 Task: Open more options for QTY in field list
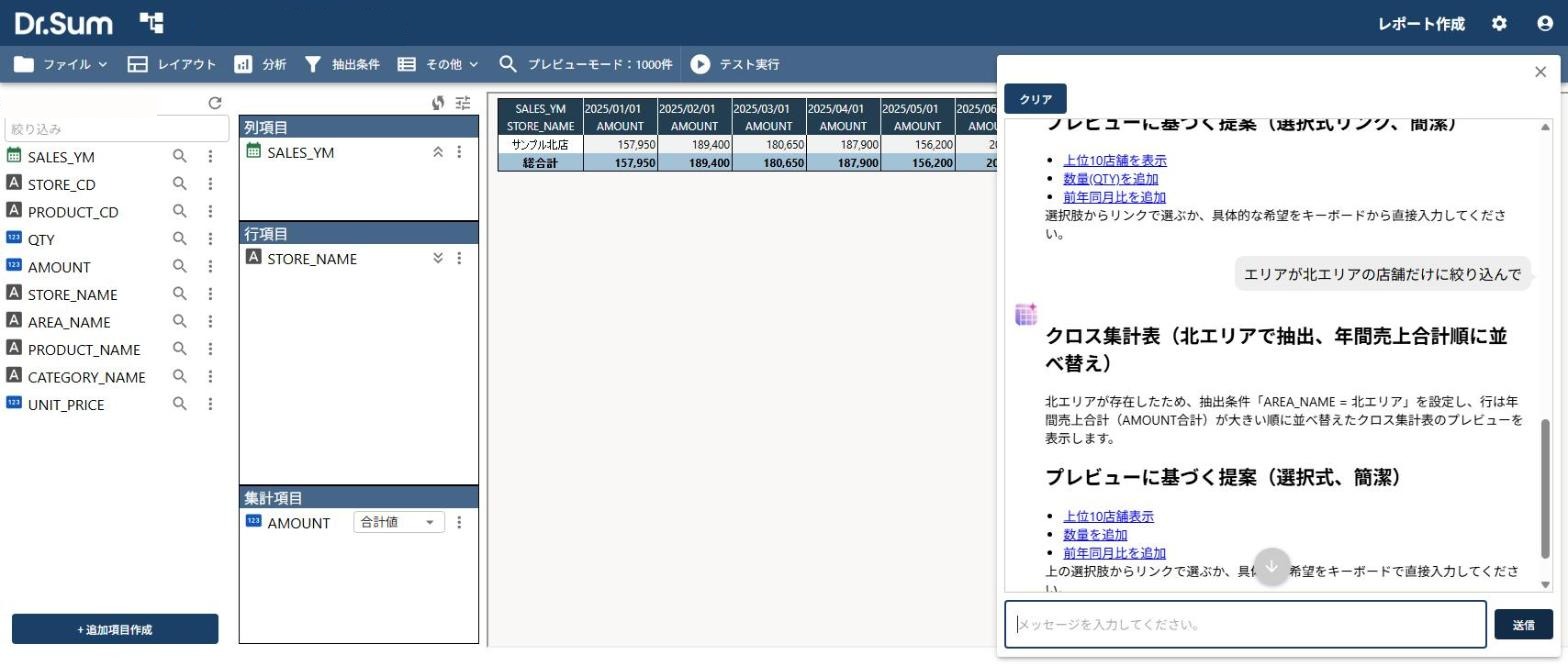(210, 239)
